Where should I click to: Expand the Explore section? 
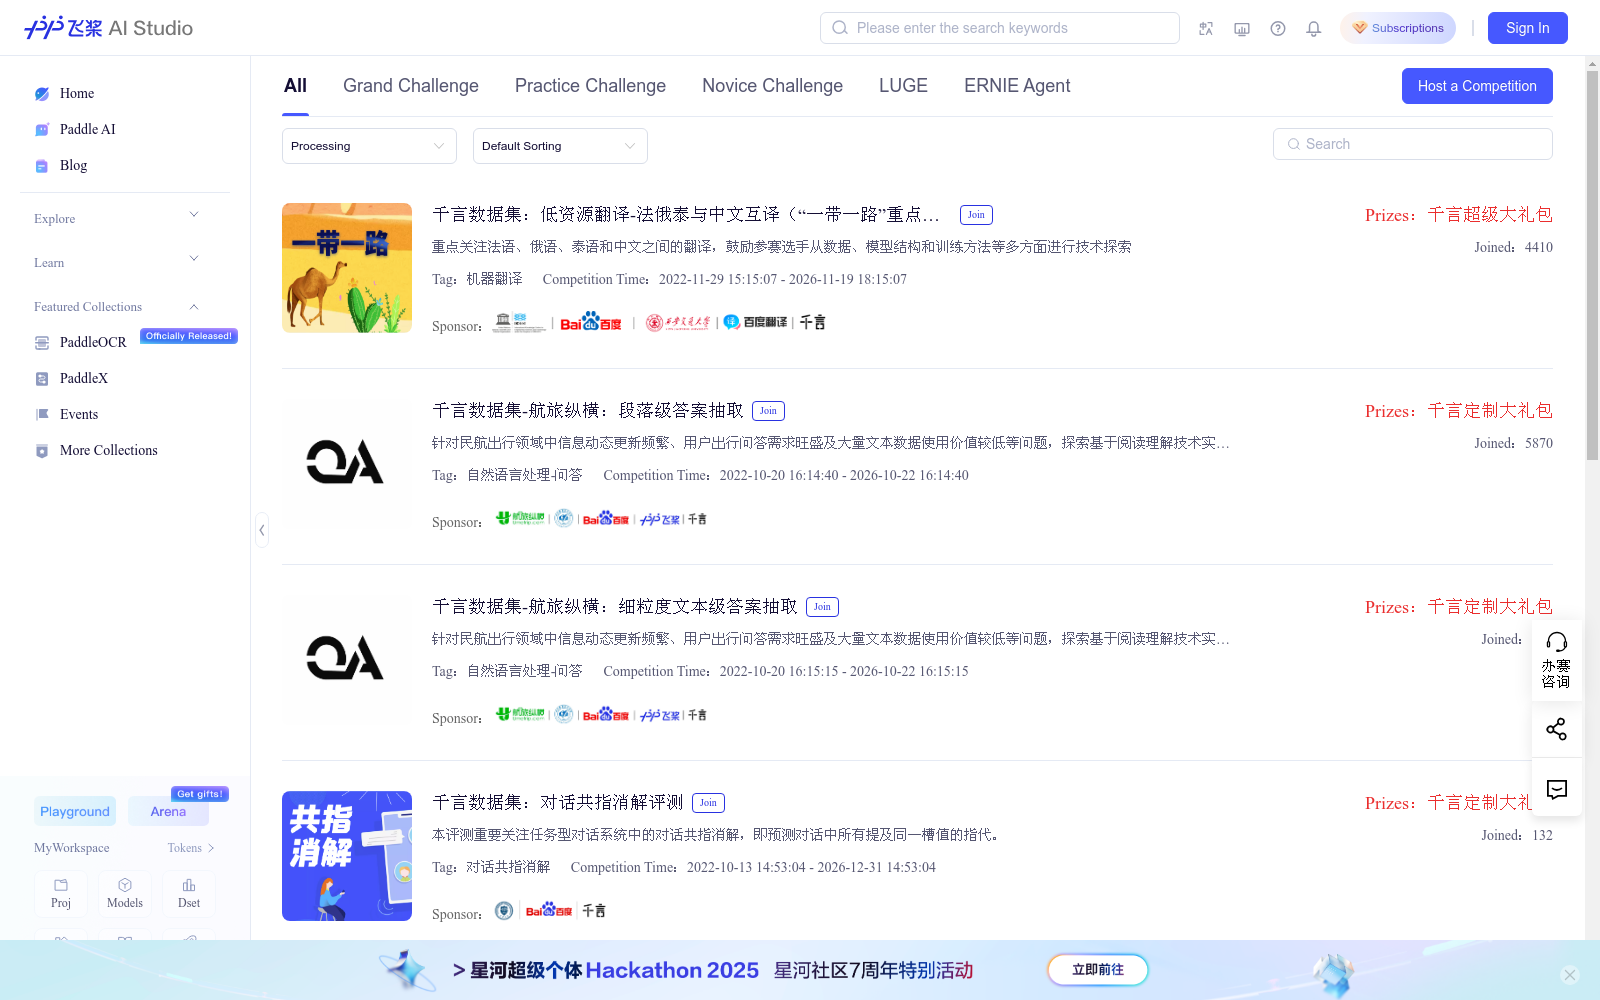click(x=194, y=214)
